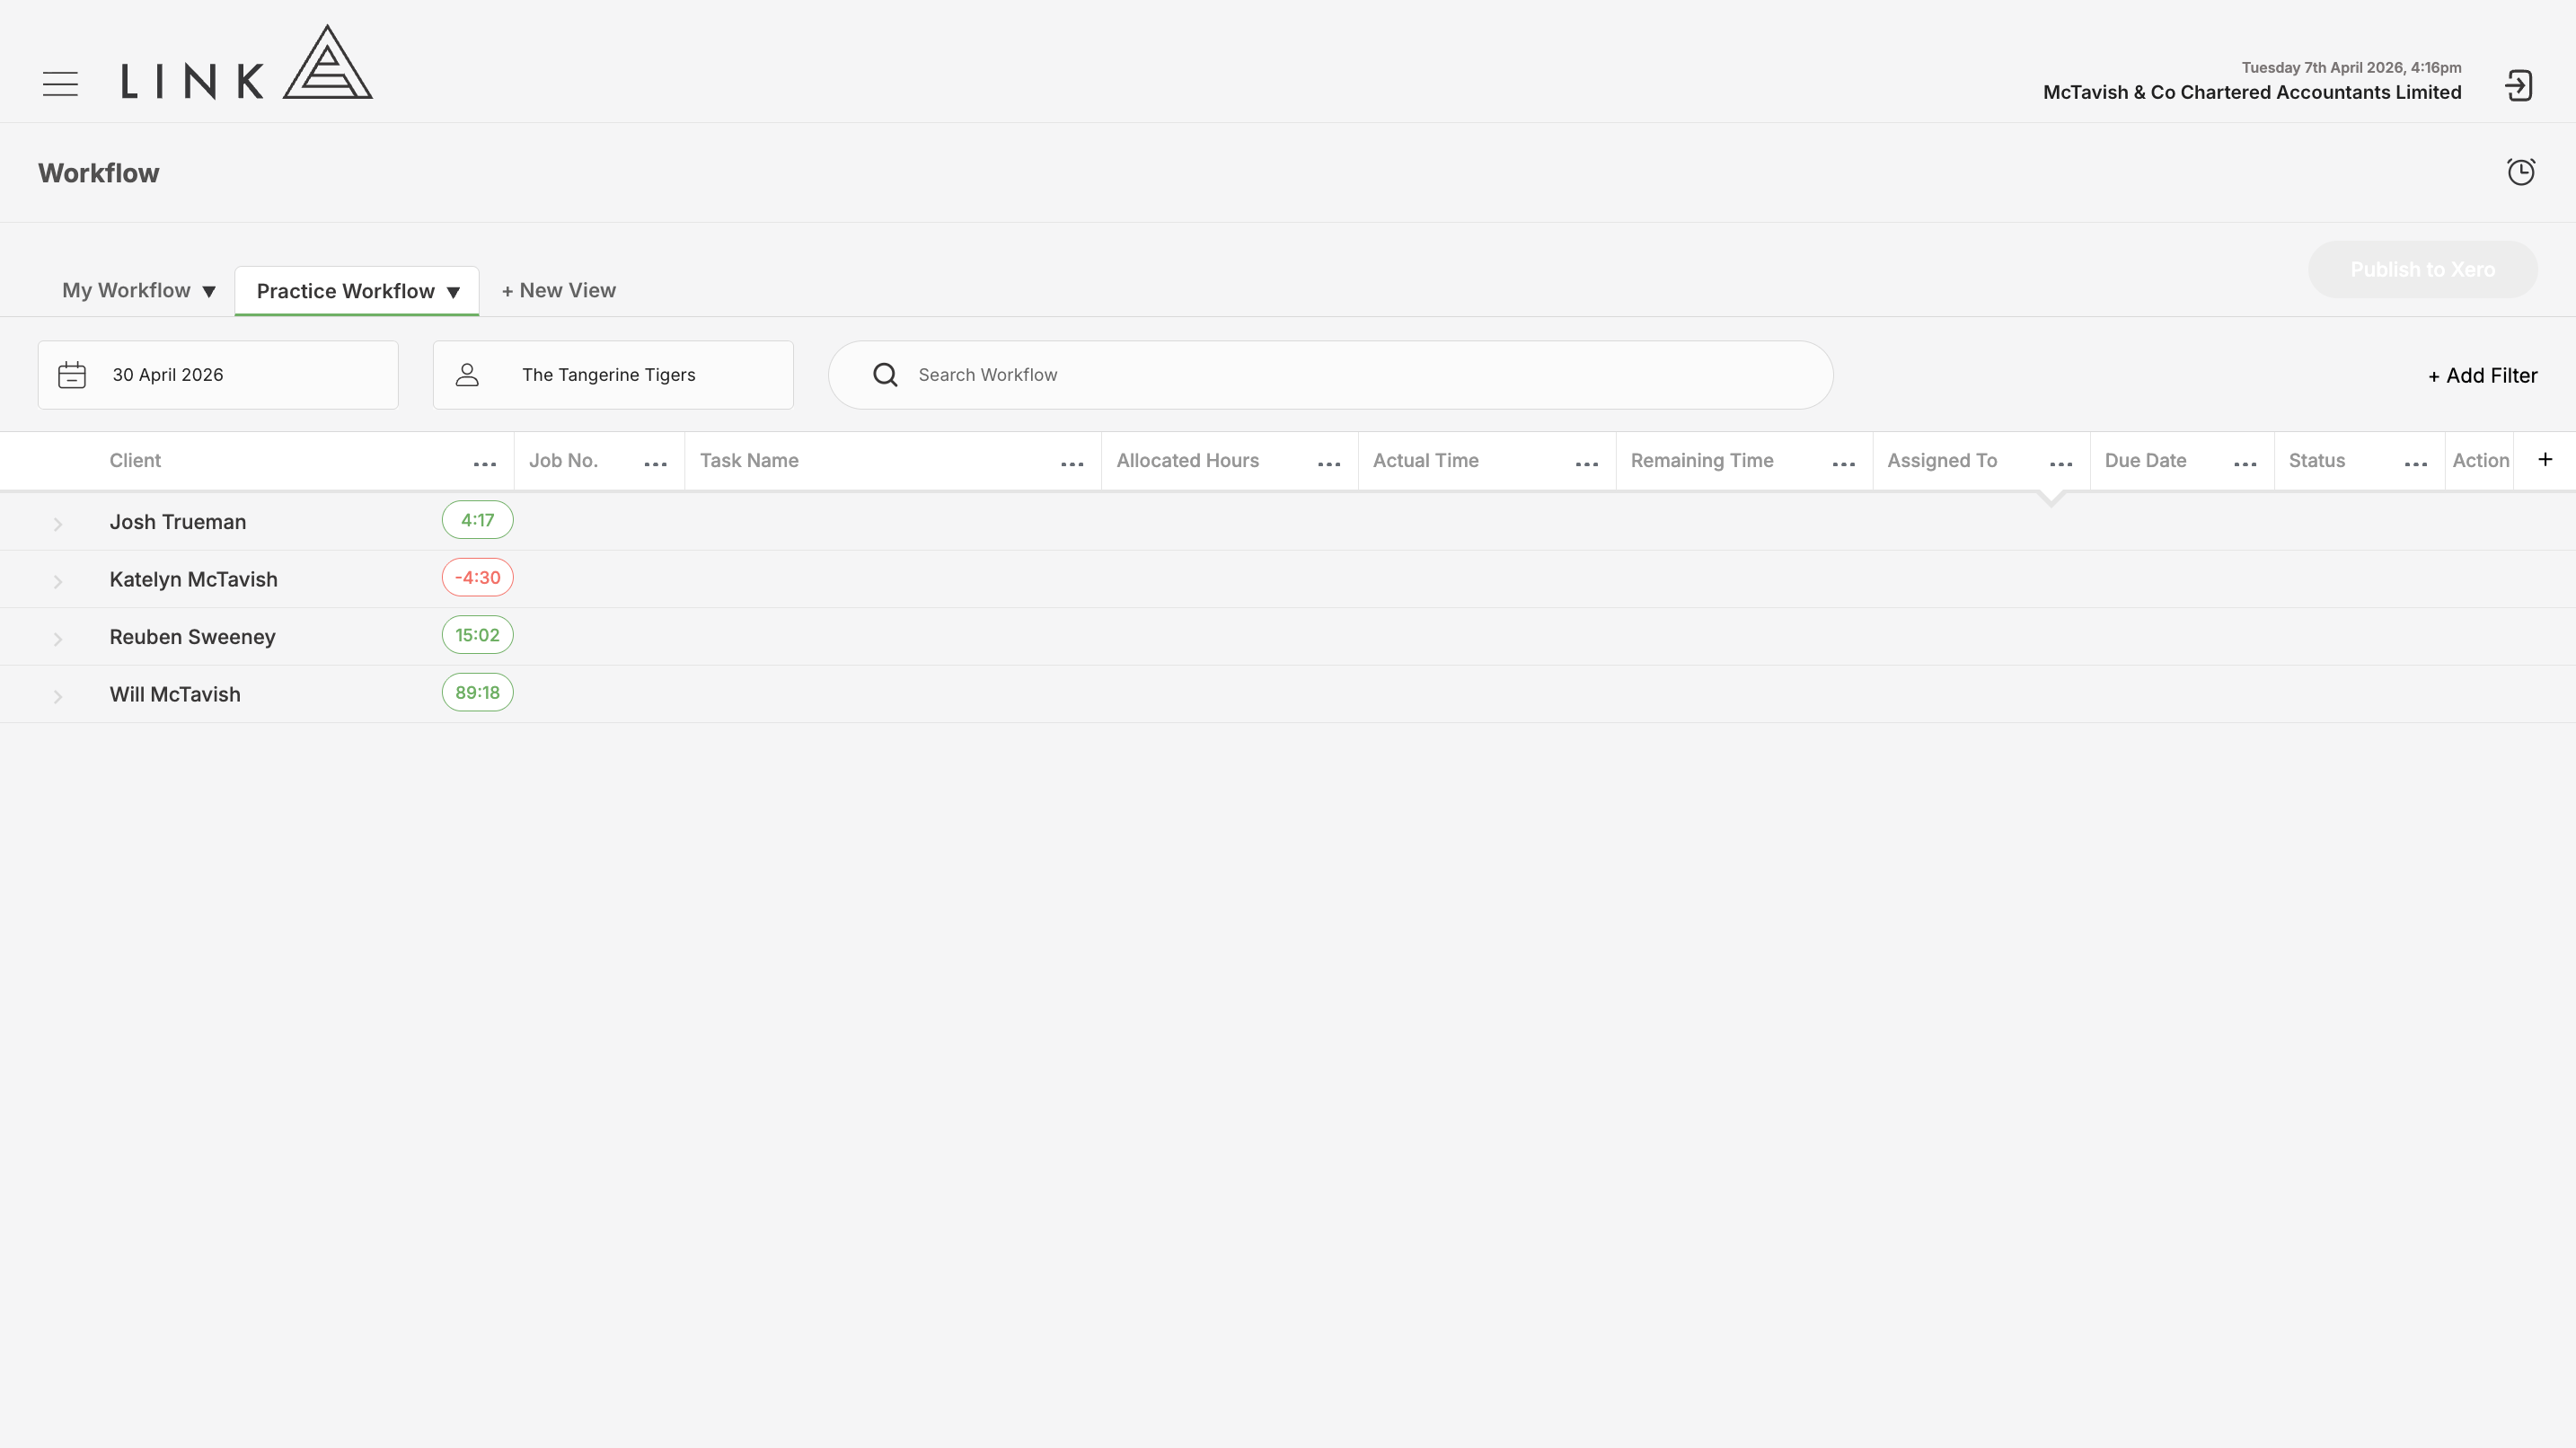Open Status column options ellipsis

[2416, 464]
